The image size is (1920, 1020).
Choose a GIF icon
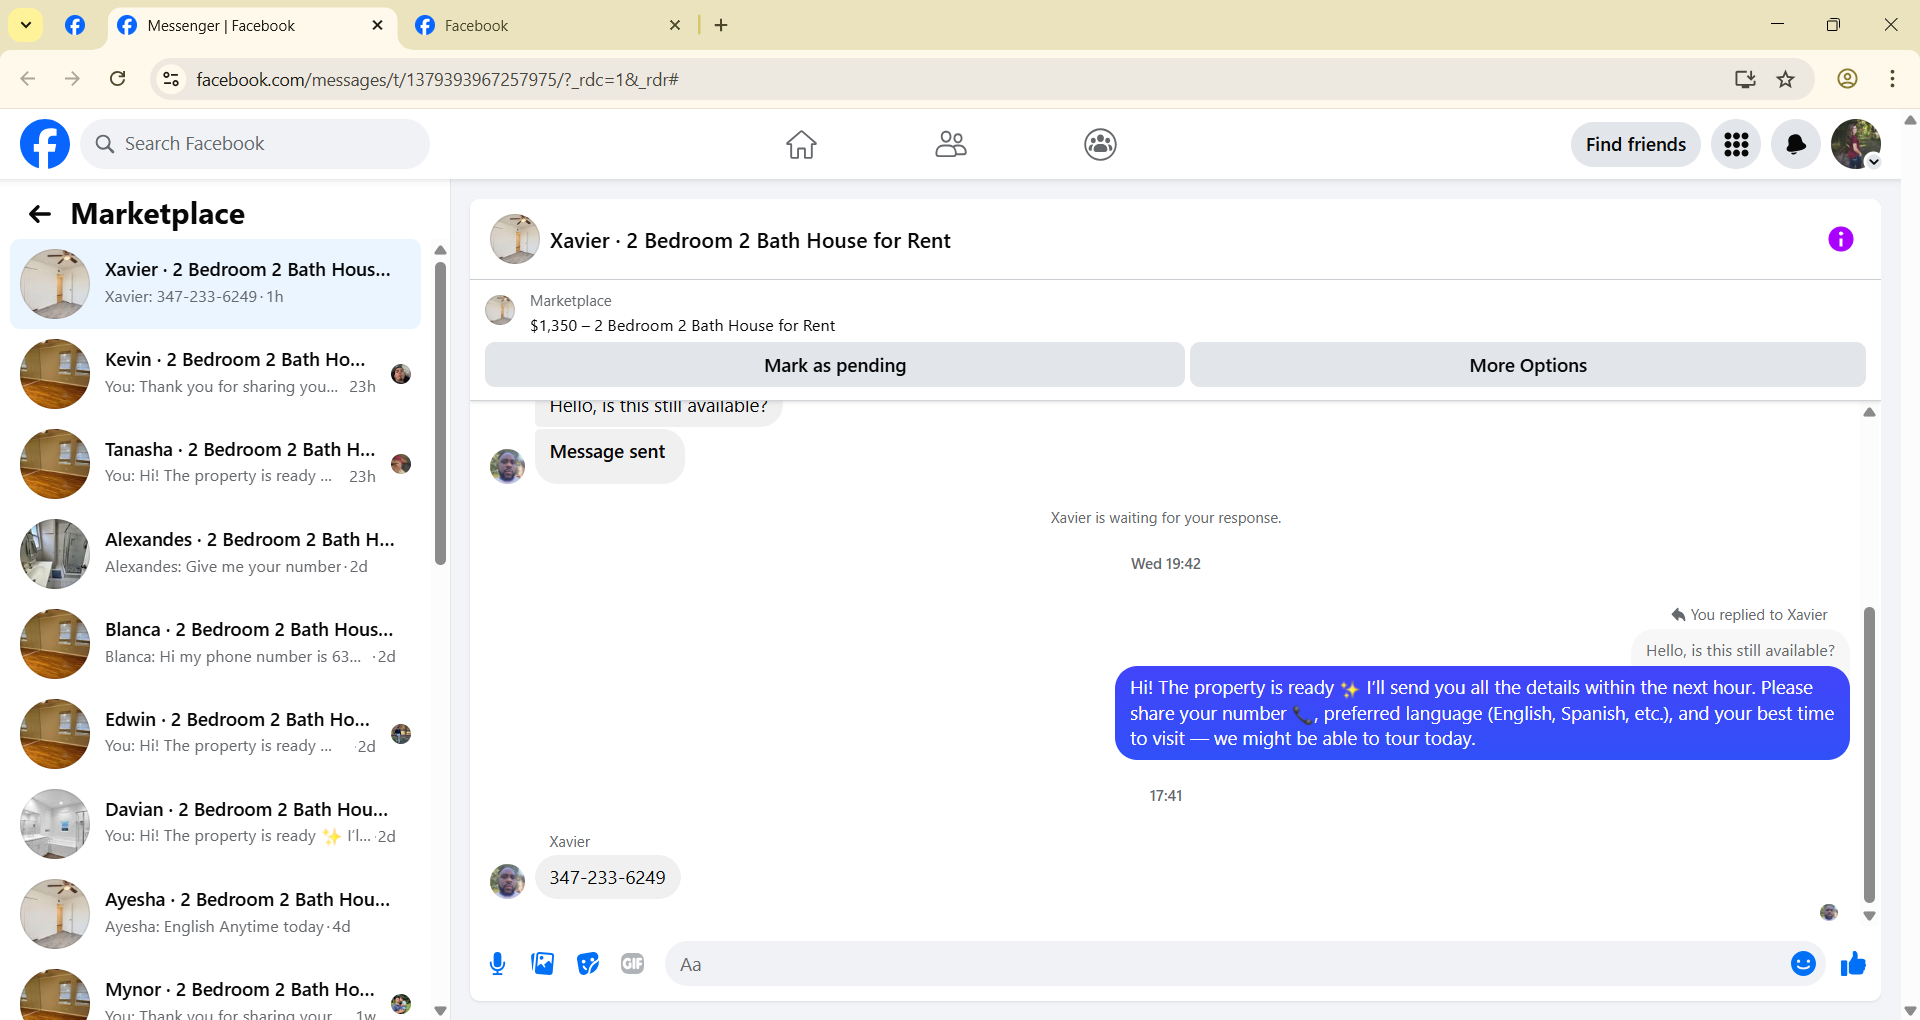[x=633, y=964]
